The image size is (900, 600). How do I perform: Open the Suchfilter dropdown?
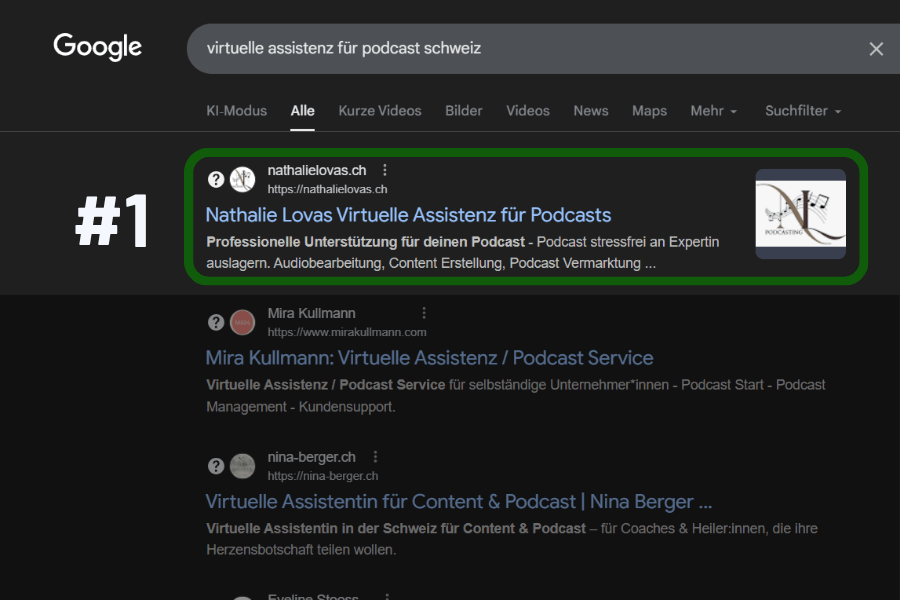[803, 111]
